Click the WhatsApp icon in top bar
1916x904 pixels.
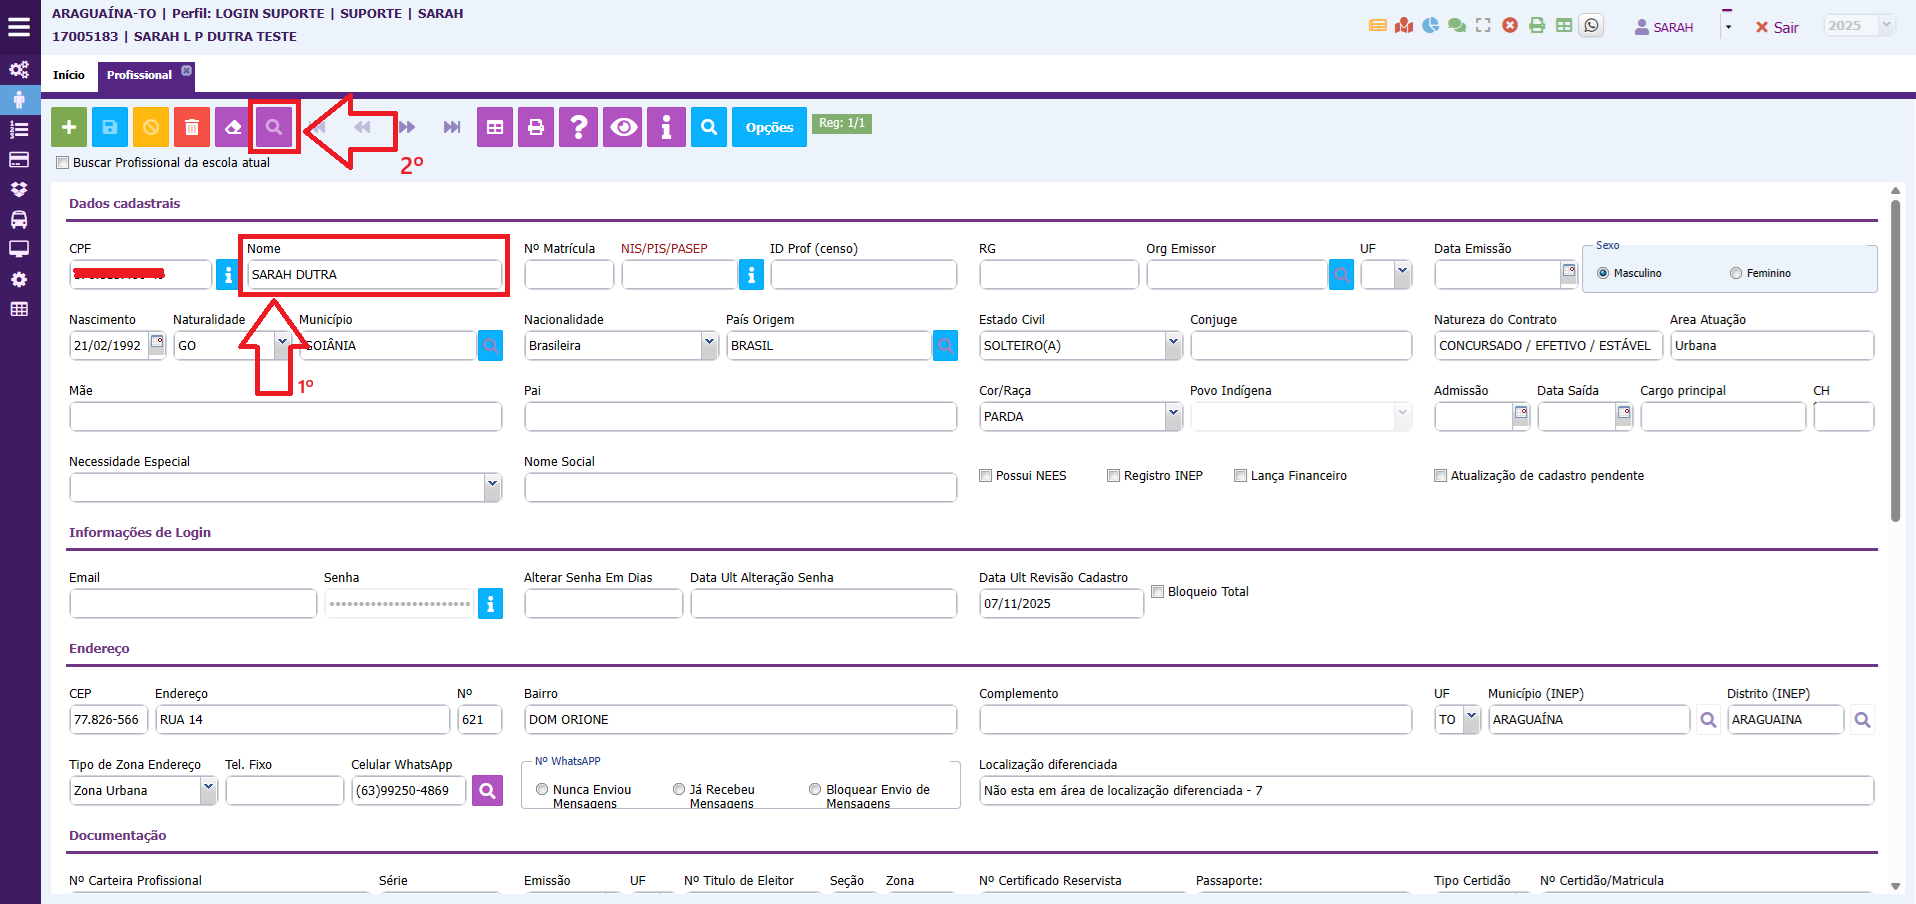coord(1591,26)
